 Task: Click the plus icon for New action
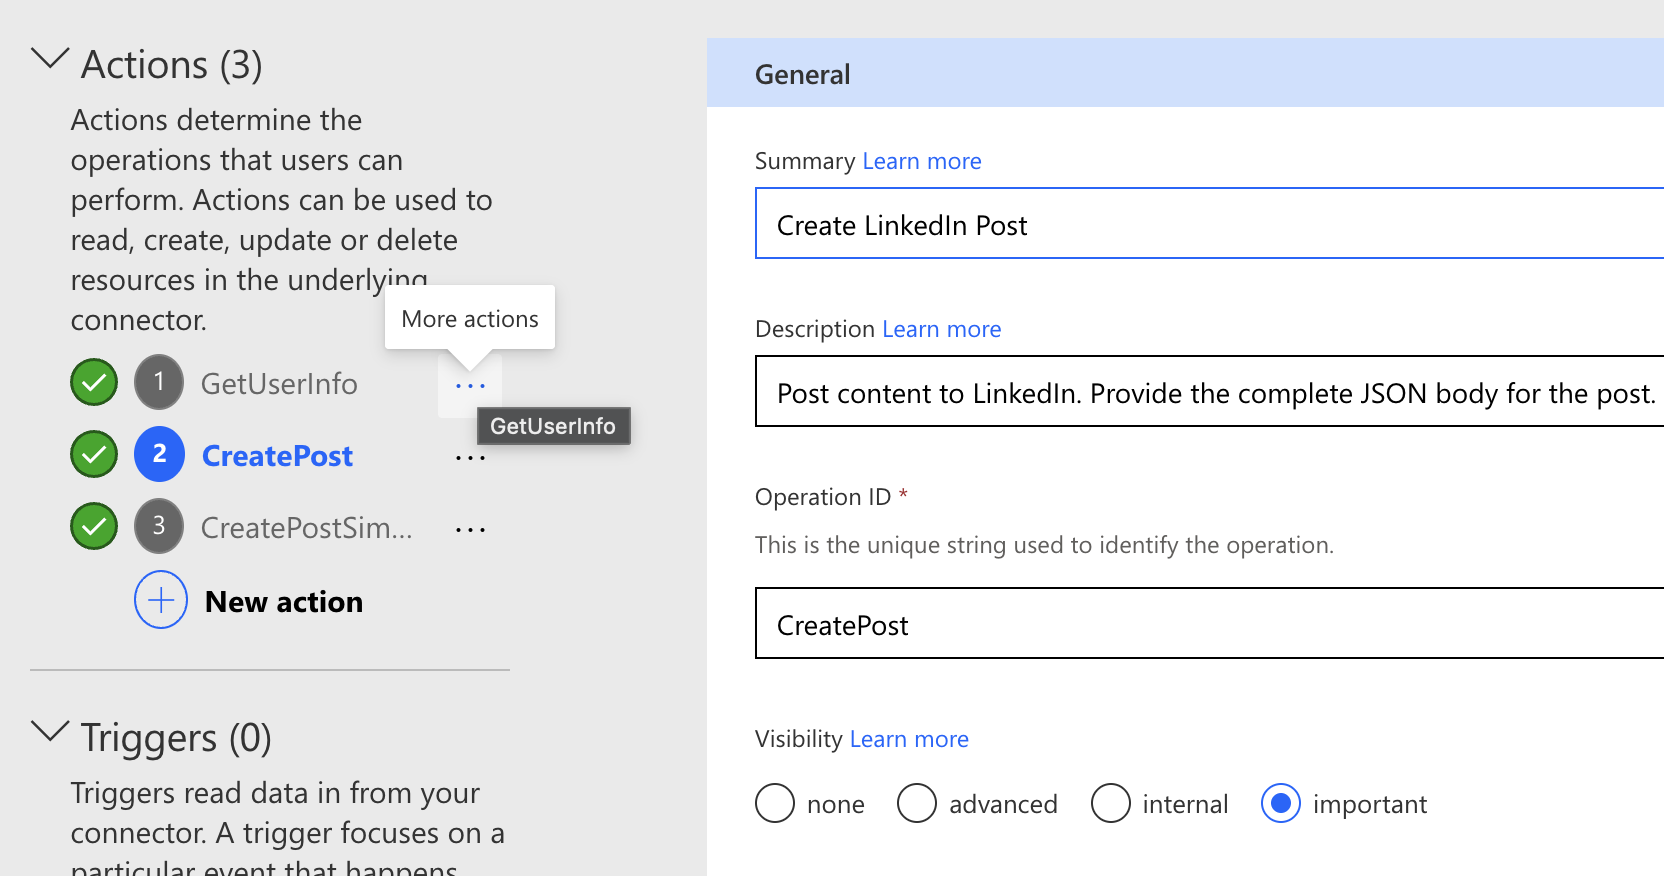click(x=161, y=600)
